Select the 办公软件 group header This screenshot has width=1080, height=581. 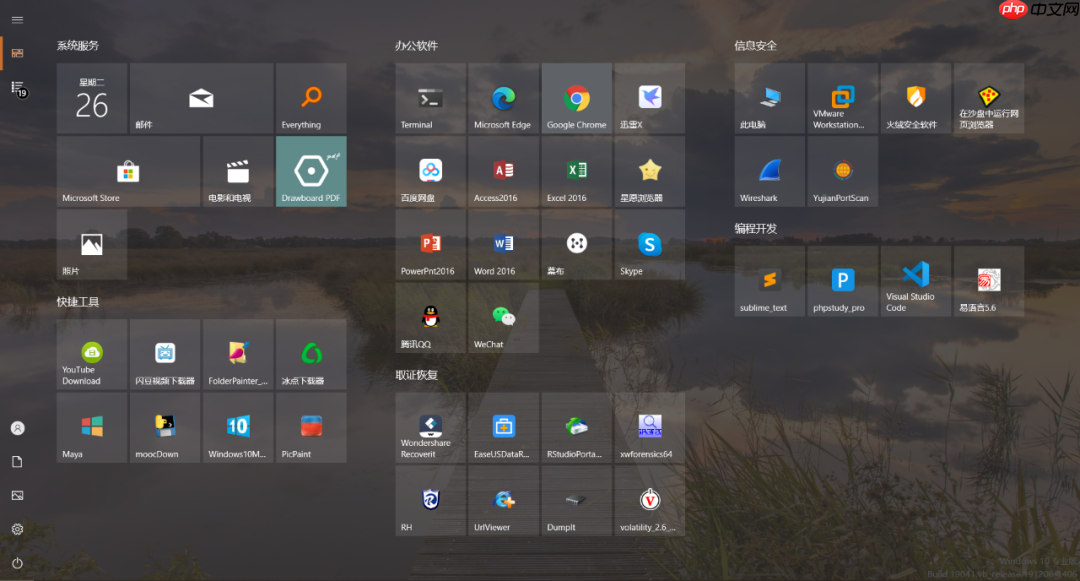tap(416, 46)
